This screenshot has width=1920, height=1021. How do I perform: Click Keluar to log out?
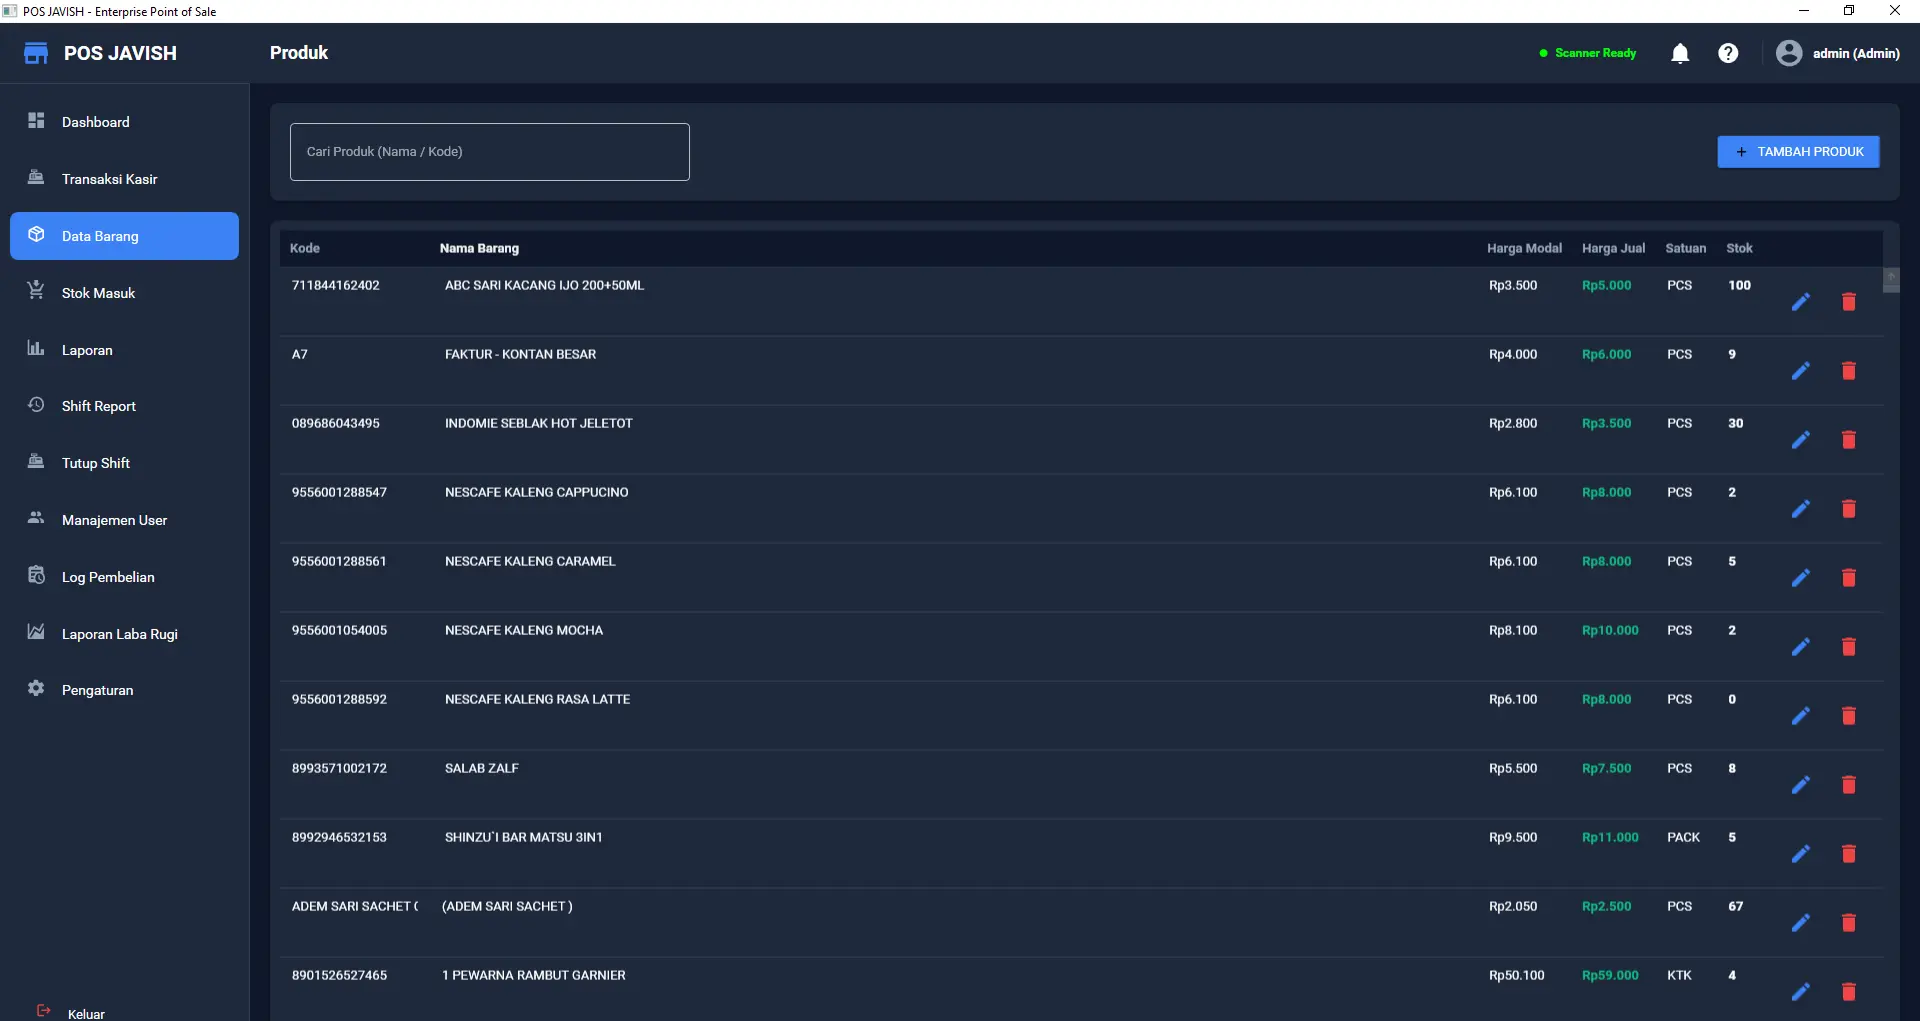85,1013
